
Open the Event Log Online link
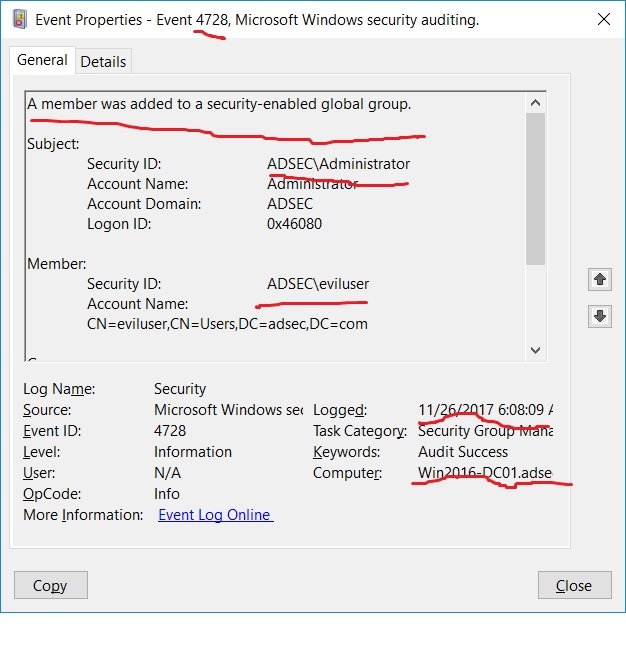(x=215, y=515)
